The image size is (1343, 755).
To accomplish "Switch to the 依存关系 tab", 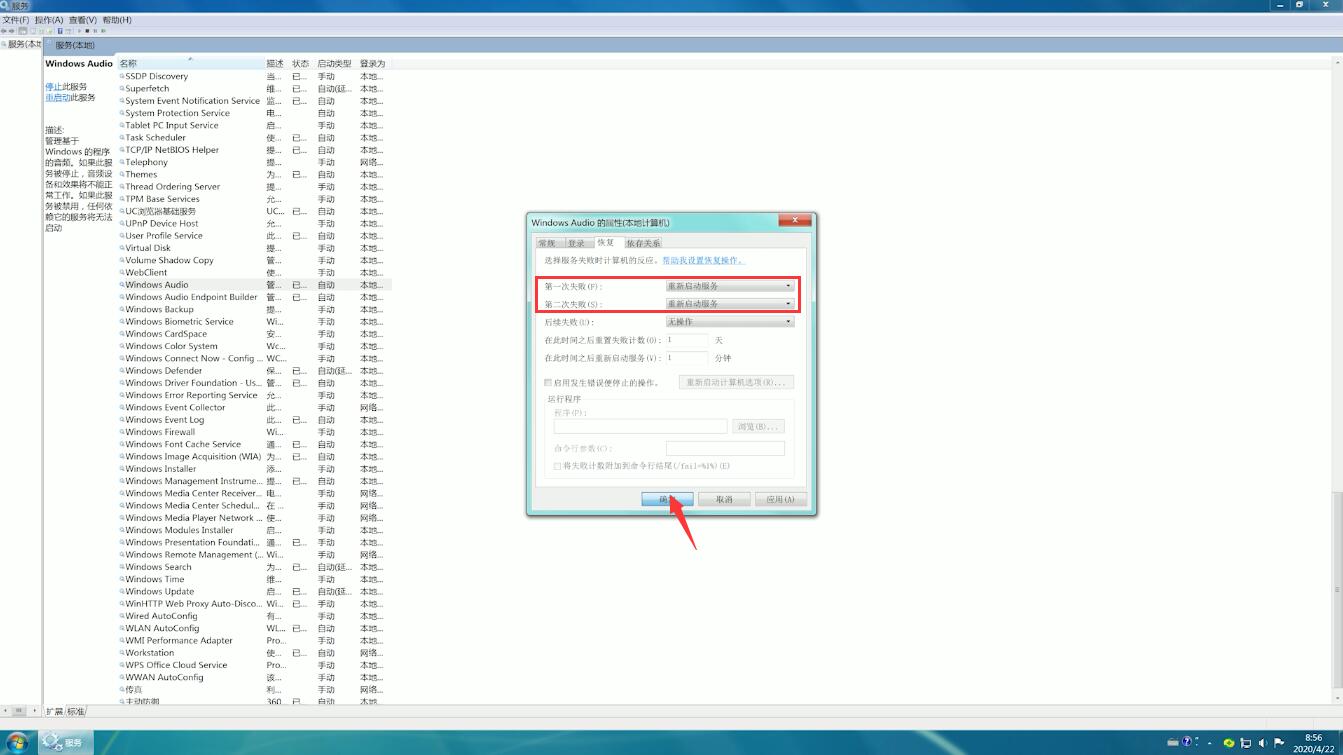I will pos(643,243).
